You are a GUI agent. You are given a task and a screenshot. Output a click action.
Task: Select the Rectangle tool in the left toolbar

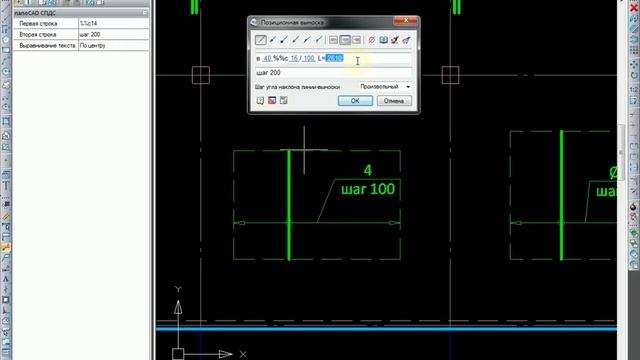(x=6, y=51)
